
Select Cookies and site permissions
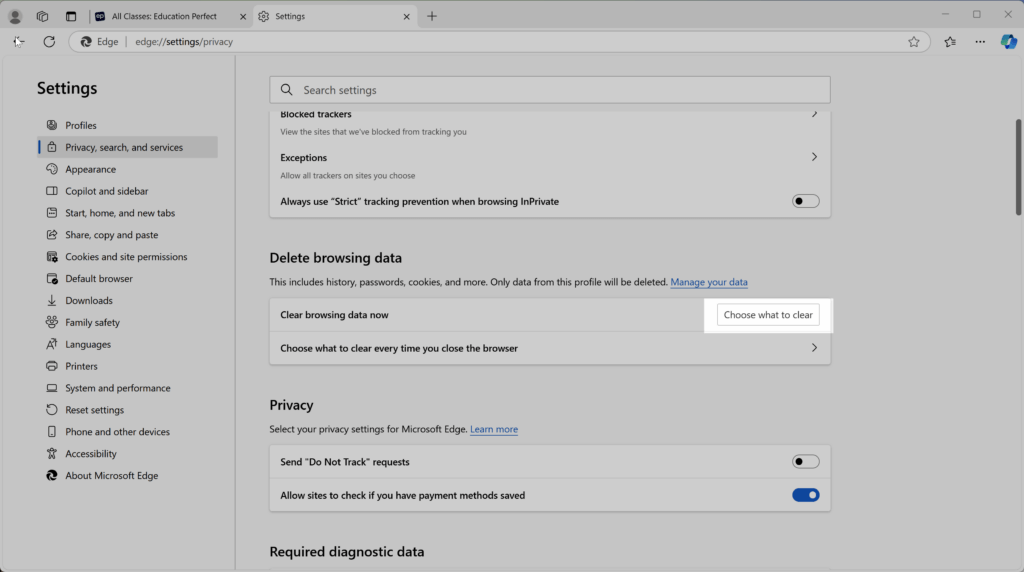point(127,257)
